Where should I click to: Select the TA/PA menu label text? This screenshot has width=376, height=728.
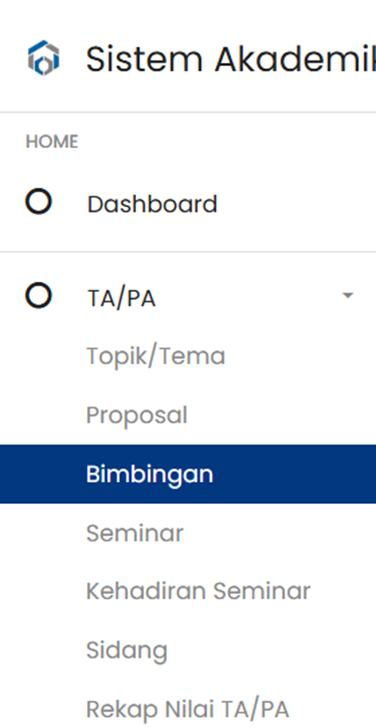(121, 299)
